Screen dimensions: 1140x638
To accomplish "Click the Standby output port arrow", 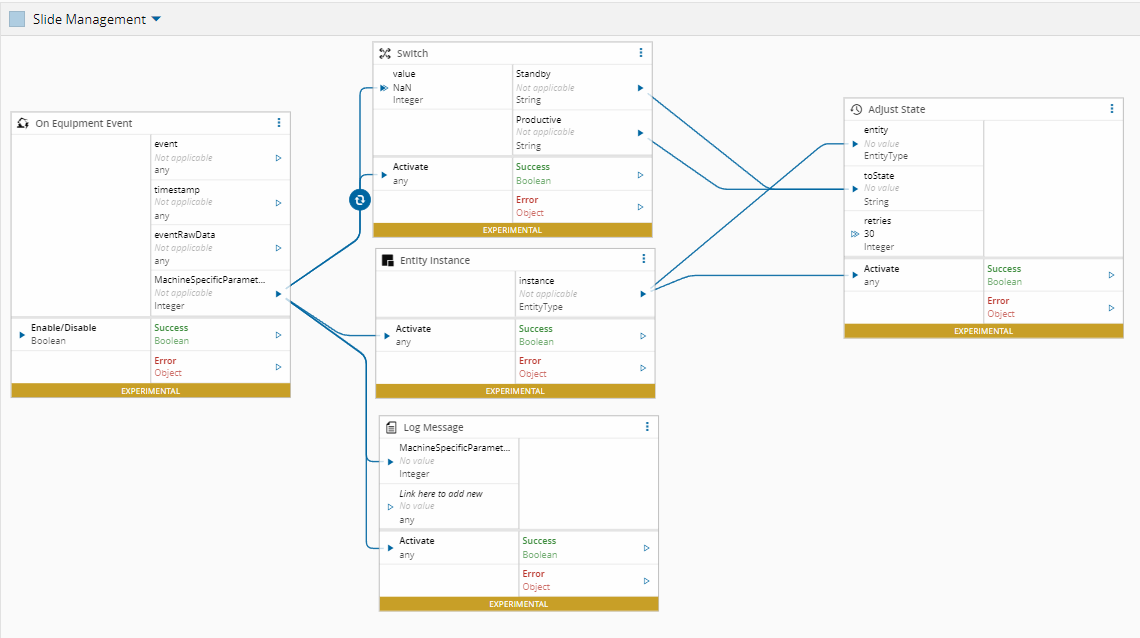I will 641,88.
